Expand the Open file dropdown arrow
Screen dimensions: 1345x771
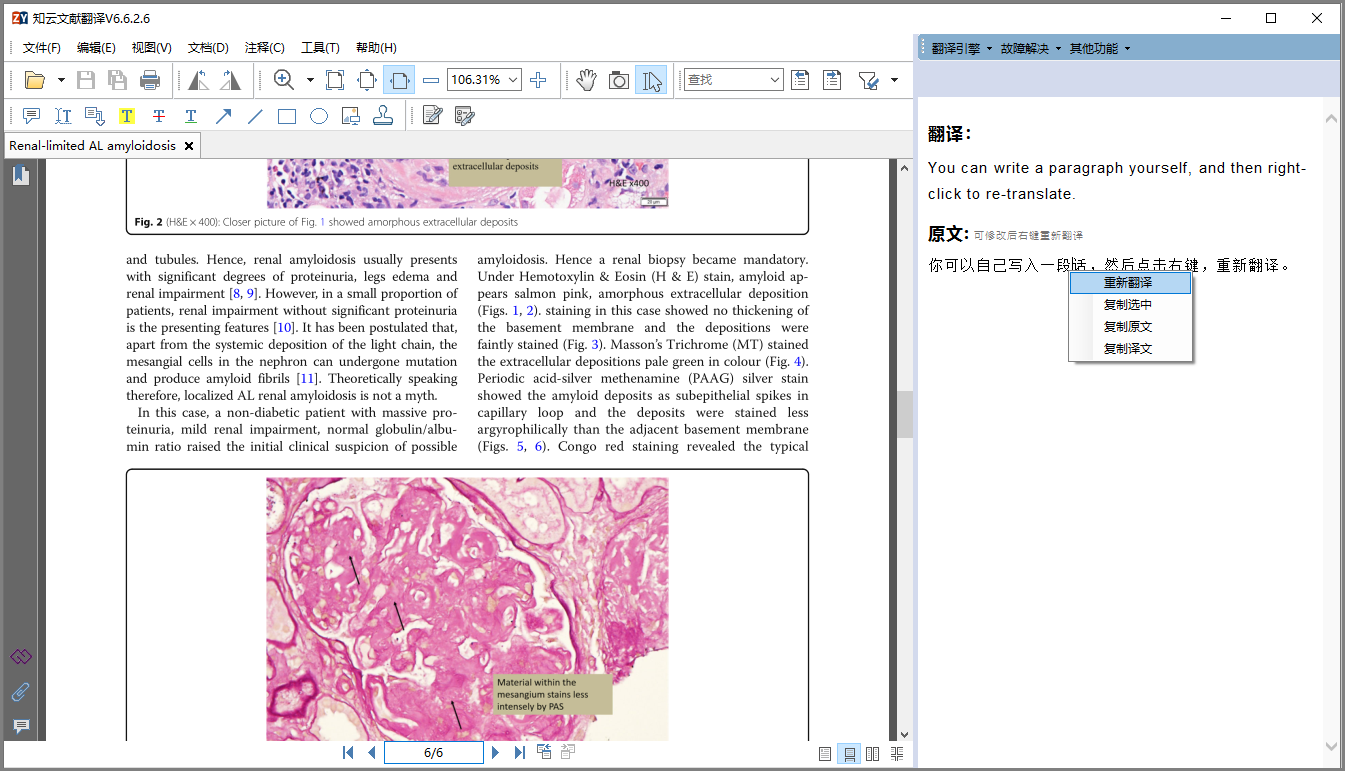tap(61, 80)
